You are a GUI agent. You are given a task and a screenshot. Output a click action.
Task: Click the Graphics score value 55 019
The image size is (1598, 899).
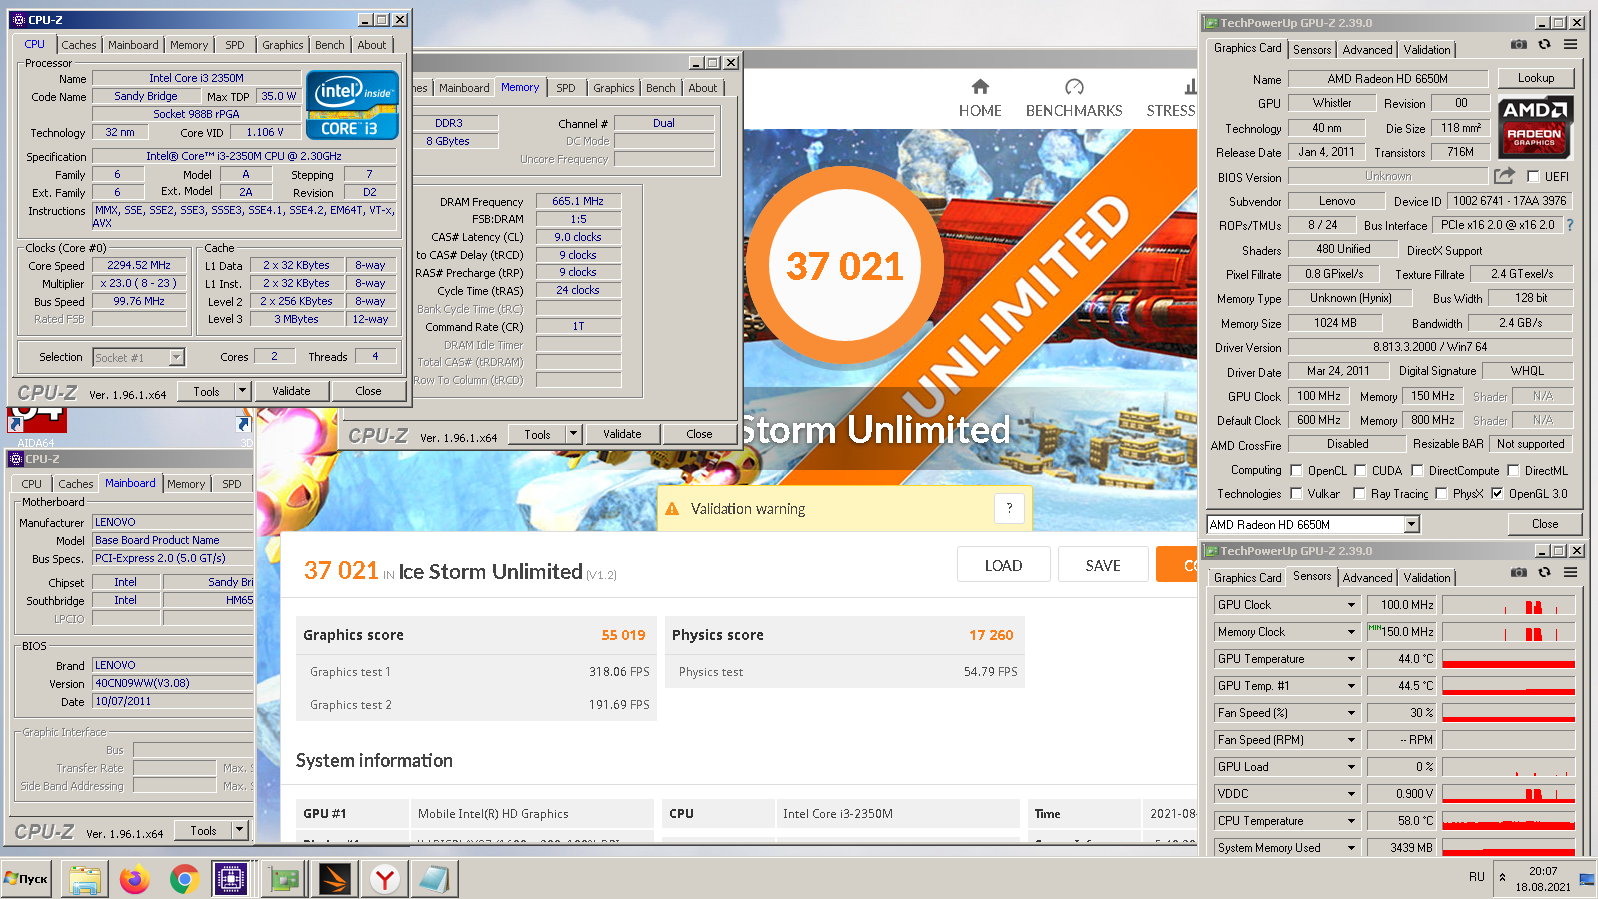[x=623, y=635]
